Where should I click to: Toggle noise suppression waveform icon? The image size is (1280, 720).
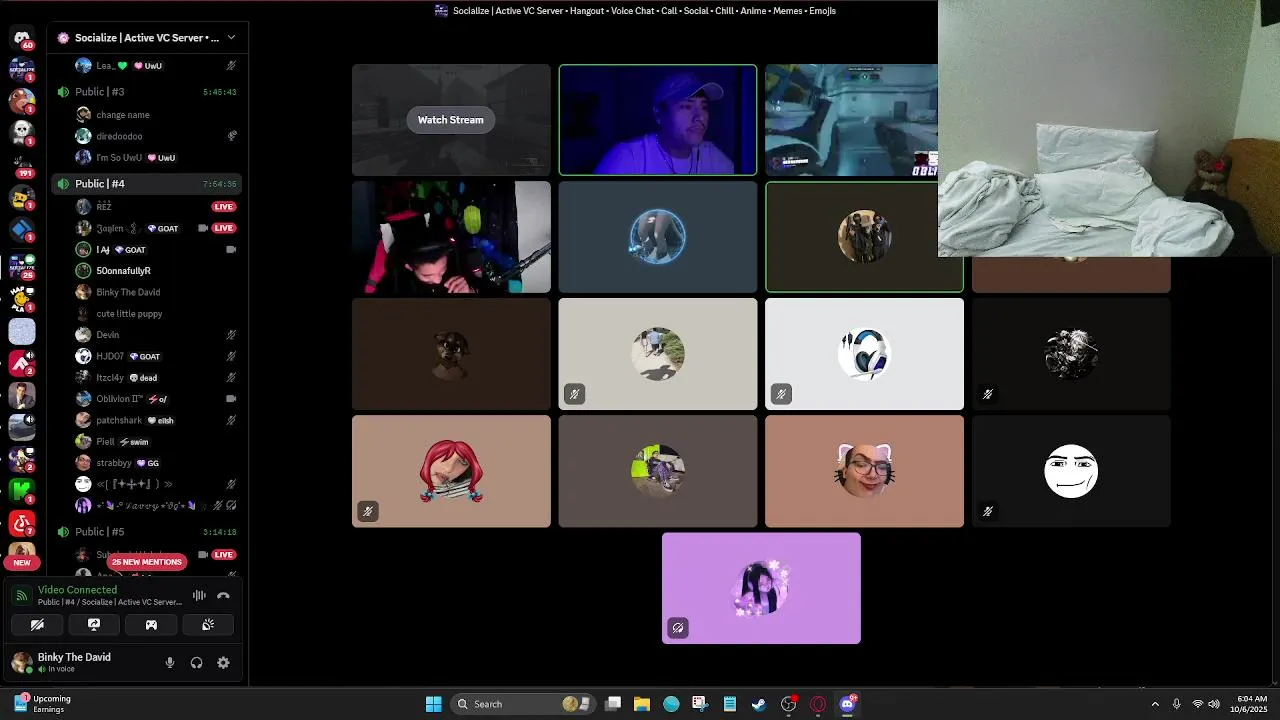coord(199,595)
